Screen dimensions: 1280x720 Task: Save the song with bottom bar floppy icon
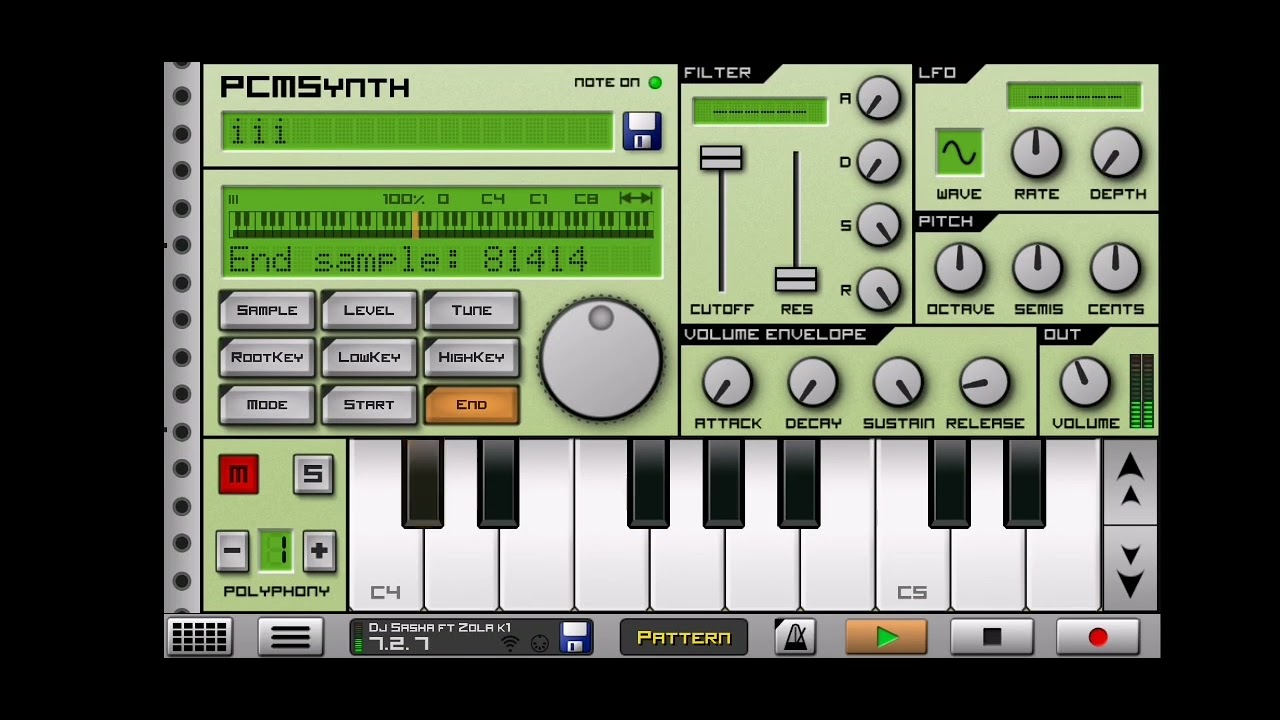(x=575, y=637)
